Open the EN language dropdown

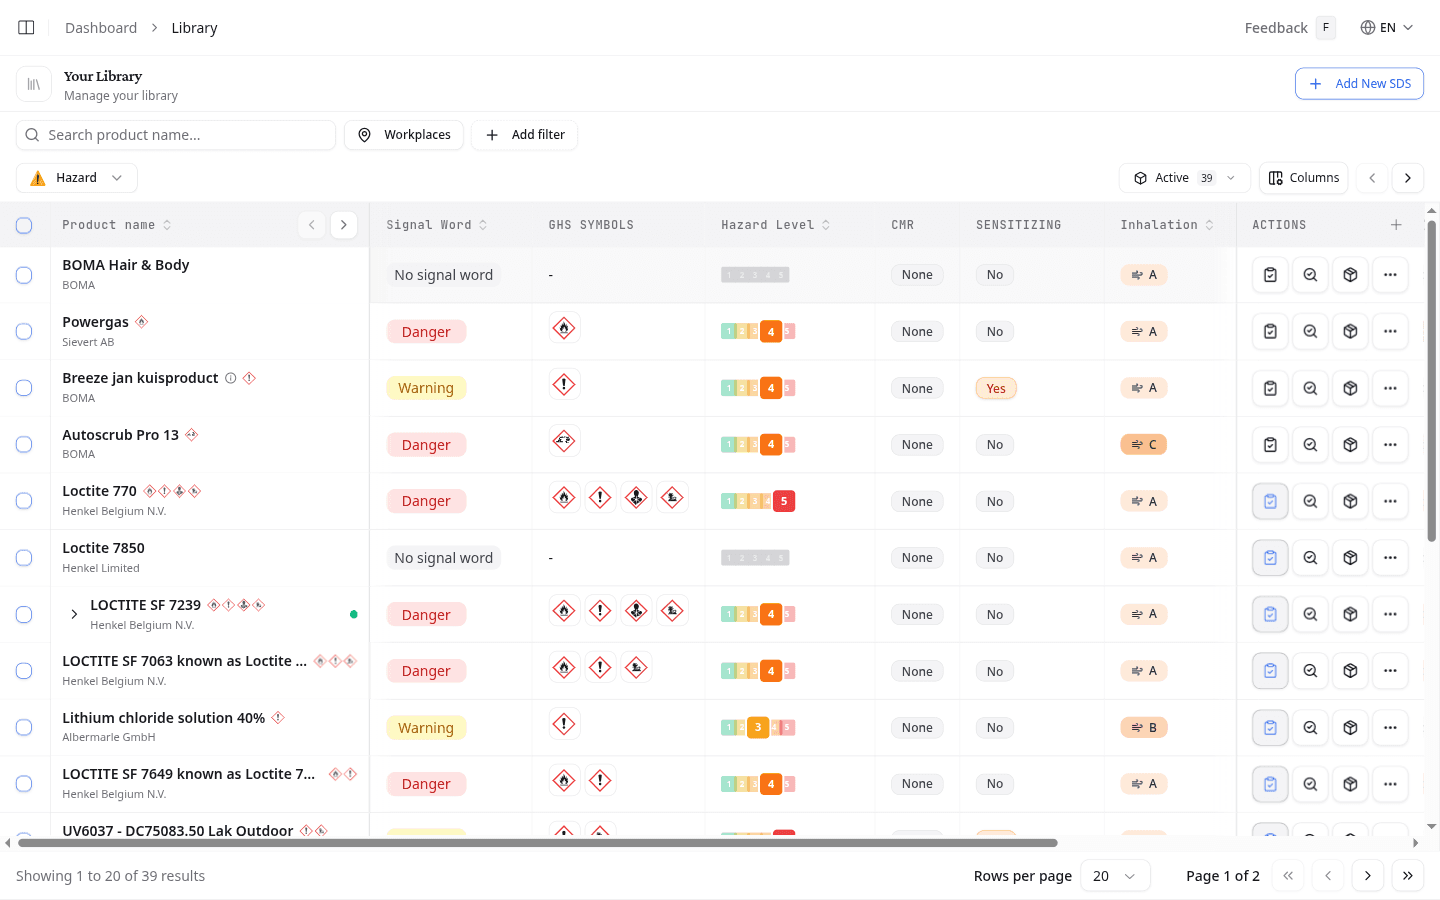[1387, 28]
